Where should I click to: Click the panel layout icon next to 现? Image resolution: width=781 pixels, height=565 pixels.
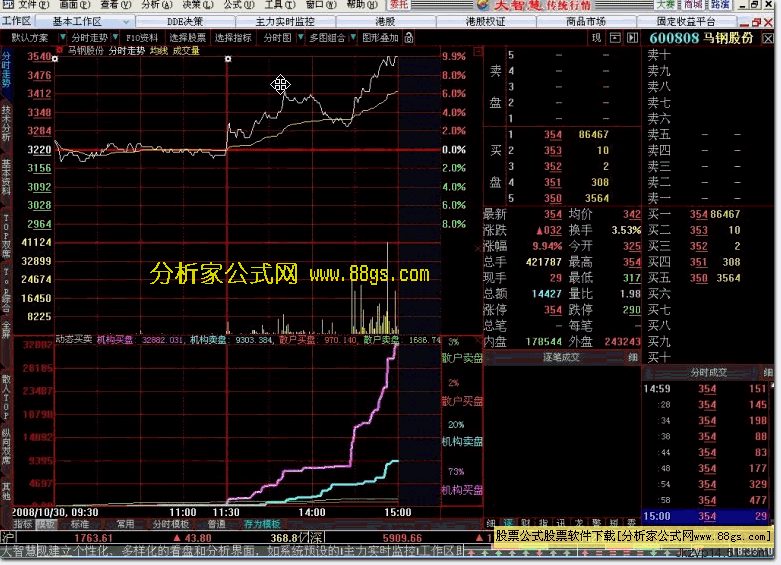pyautogui.click(x=615, y=38)
